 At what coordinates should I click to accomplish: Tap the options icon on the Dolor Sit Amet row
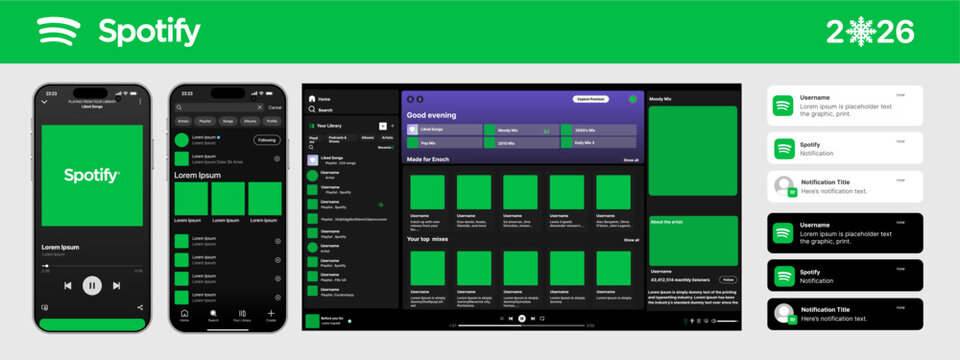point(277,159)
